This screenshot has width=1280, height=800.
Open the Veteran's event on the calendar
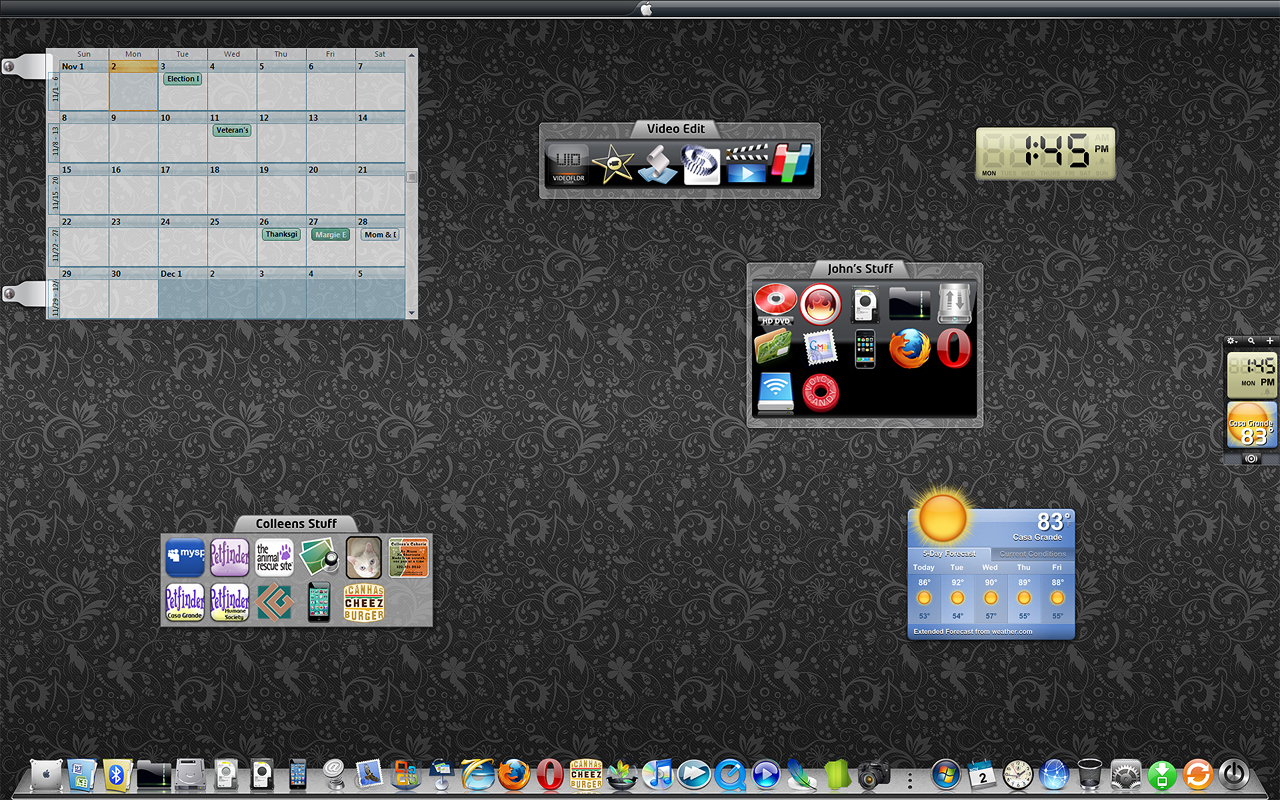pos(231,130)
